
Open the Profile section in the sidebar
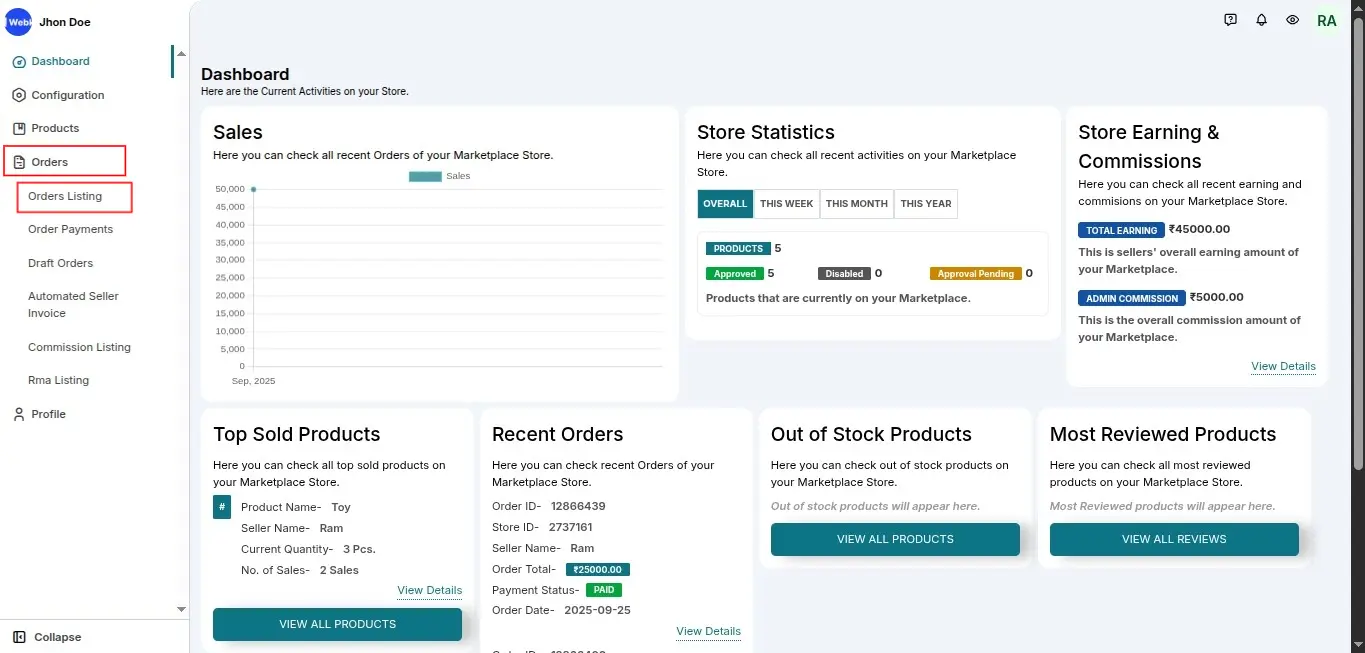pos(46,414)
